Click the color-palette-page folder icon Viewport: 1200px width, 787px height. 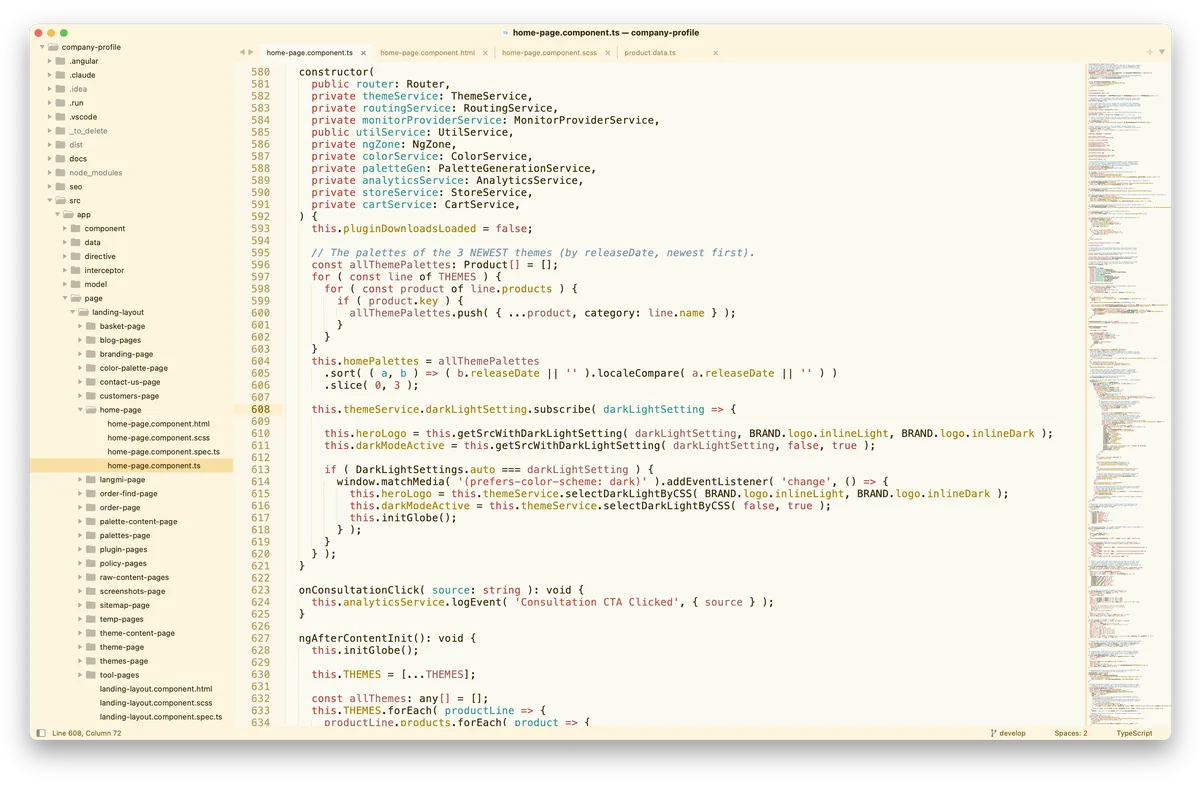coord(91,368)
